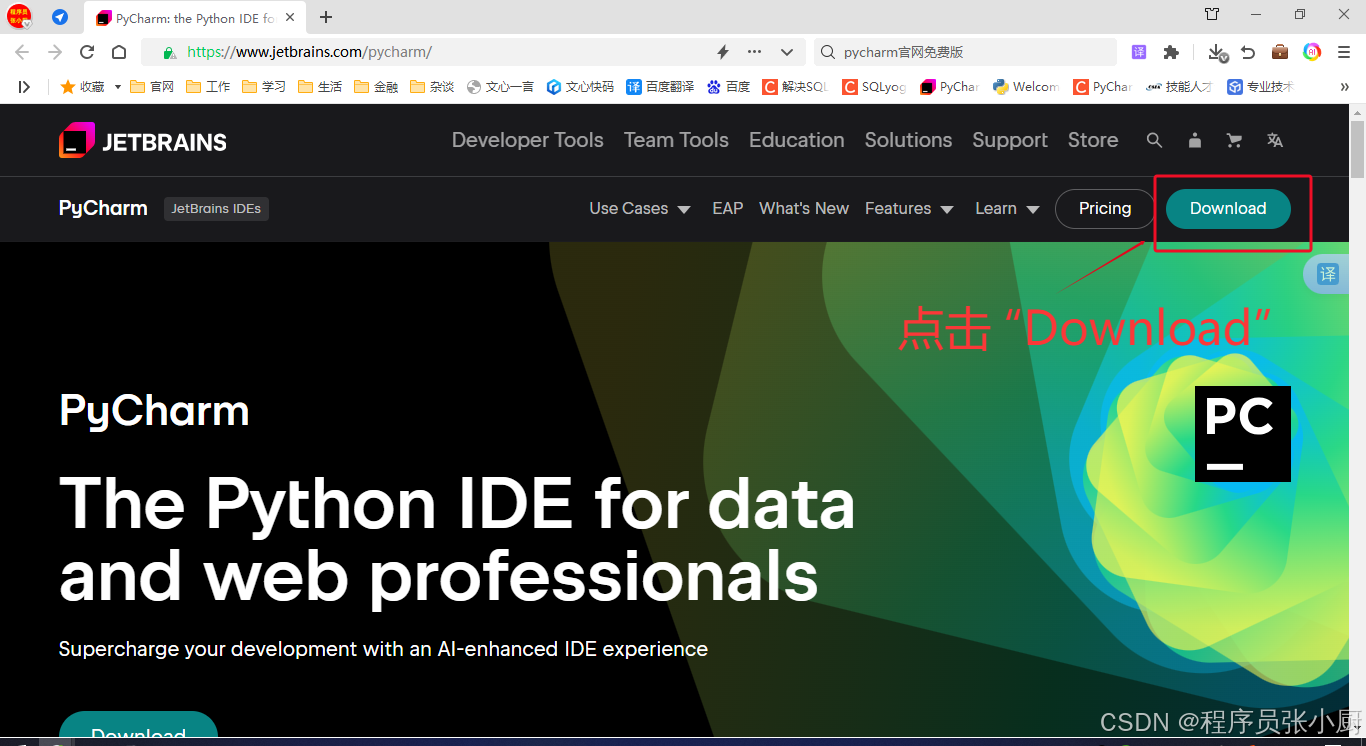Click the undo closed tab arrow icon
1366x746 pixels.
(1248, 52)
